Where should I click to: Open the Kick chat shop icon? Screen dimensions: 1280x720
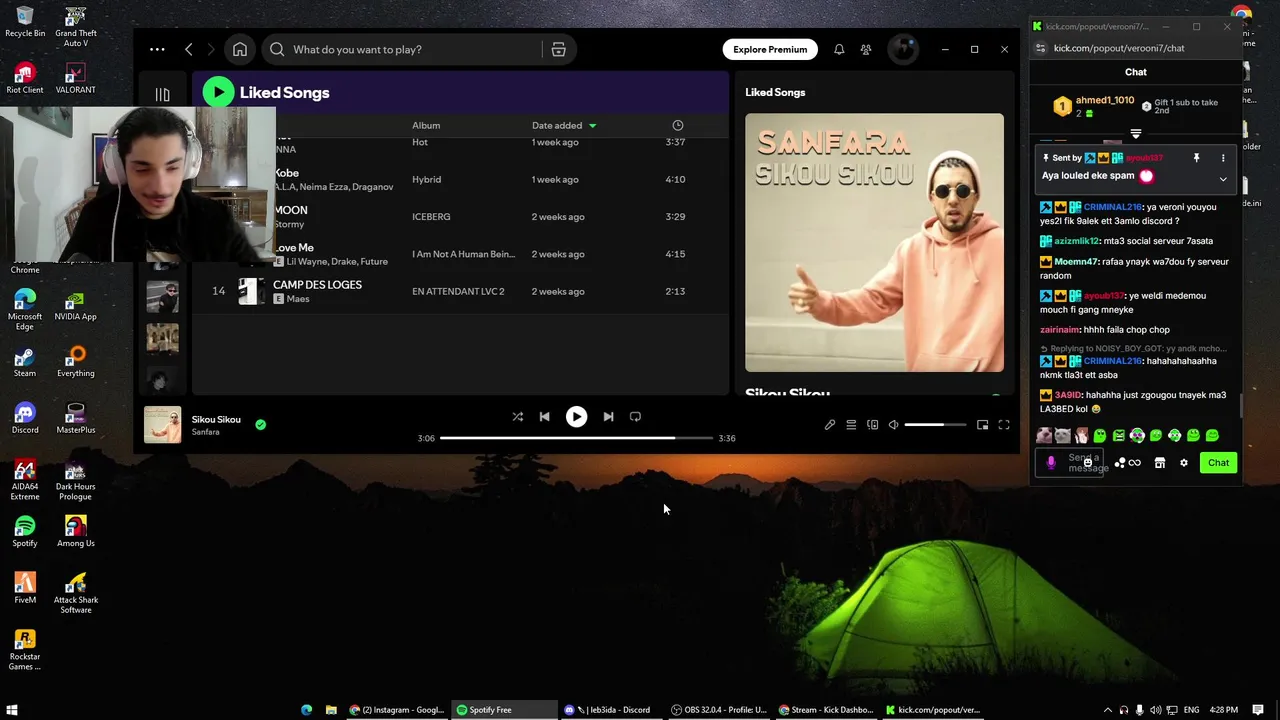tap(1160, 463)
